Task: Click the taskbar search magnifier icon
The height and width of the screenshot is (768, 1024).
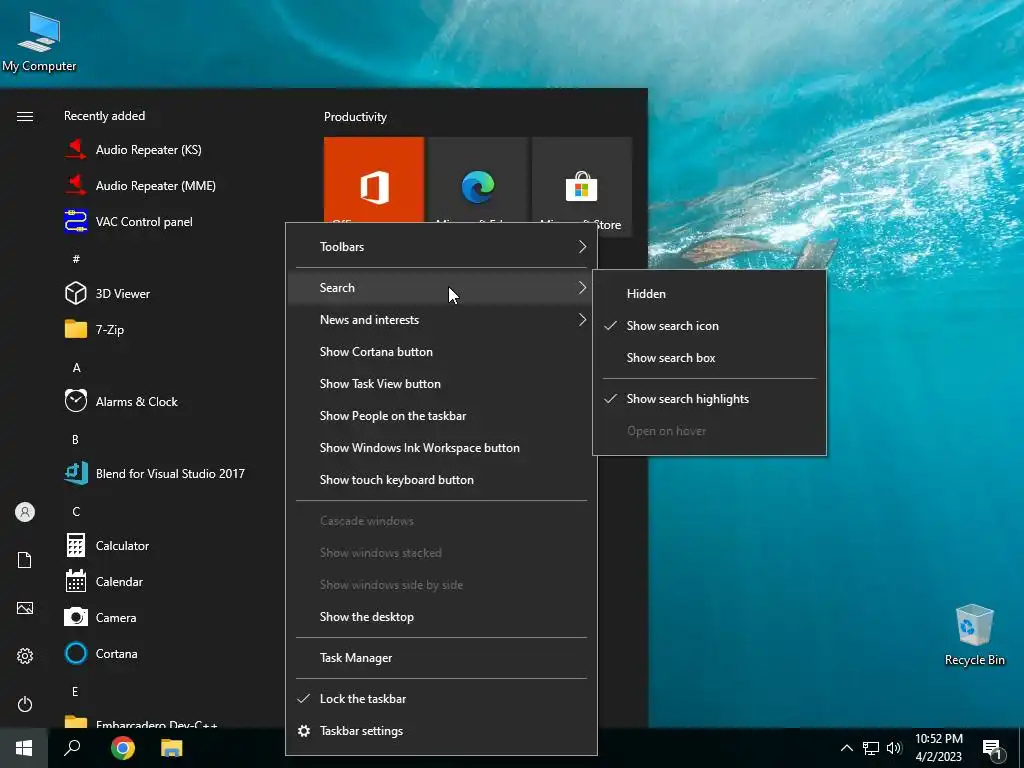Action: (72, 748)
